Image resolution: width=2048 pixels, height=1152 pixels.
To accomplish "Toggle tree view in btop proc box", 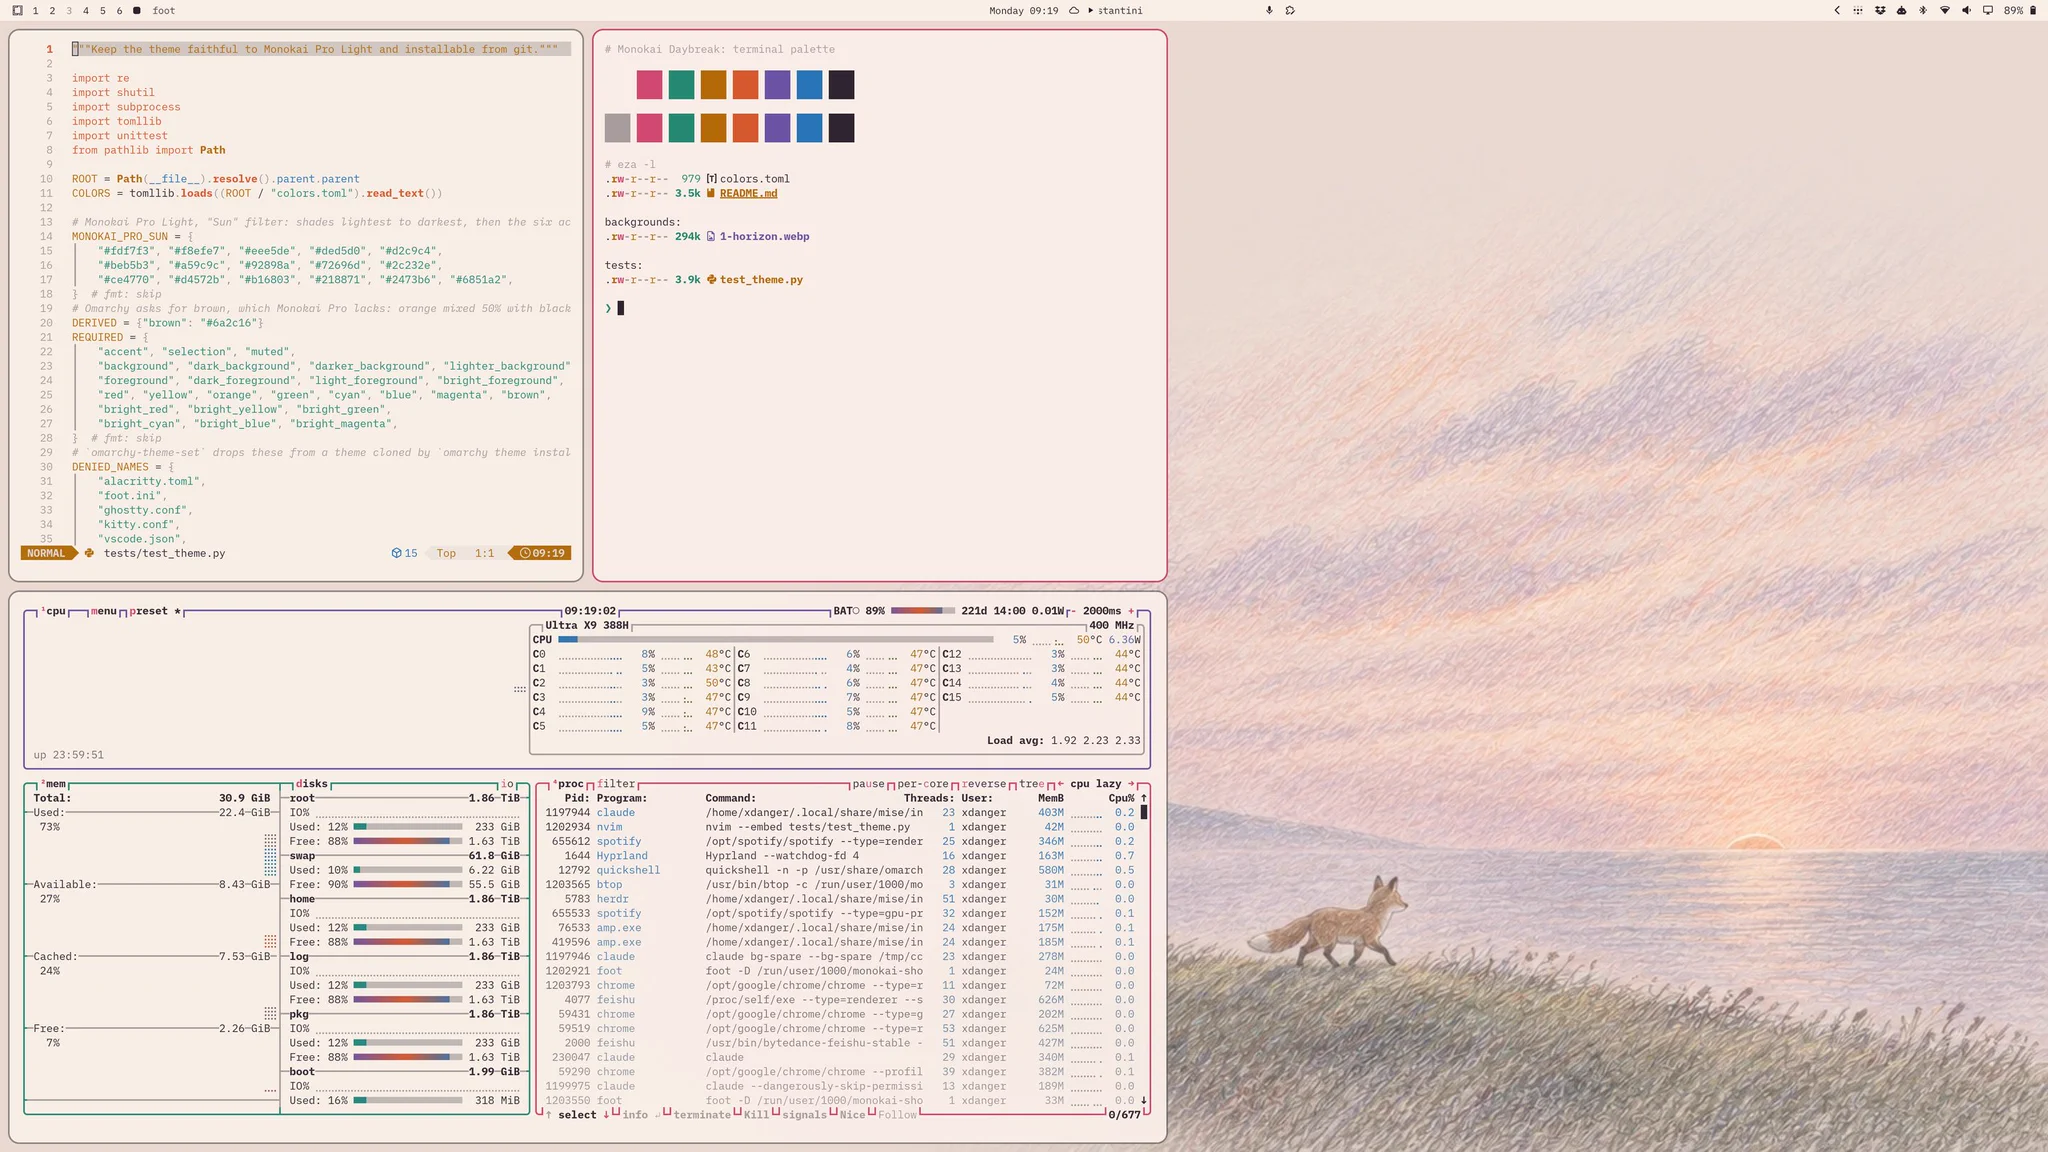I will [1031, 784].
